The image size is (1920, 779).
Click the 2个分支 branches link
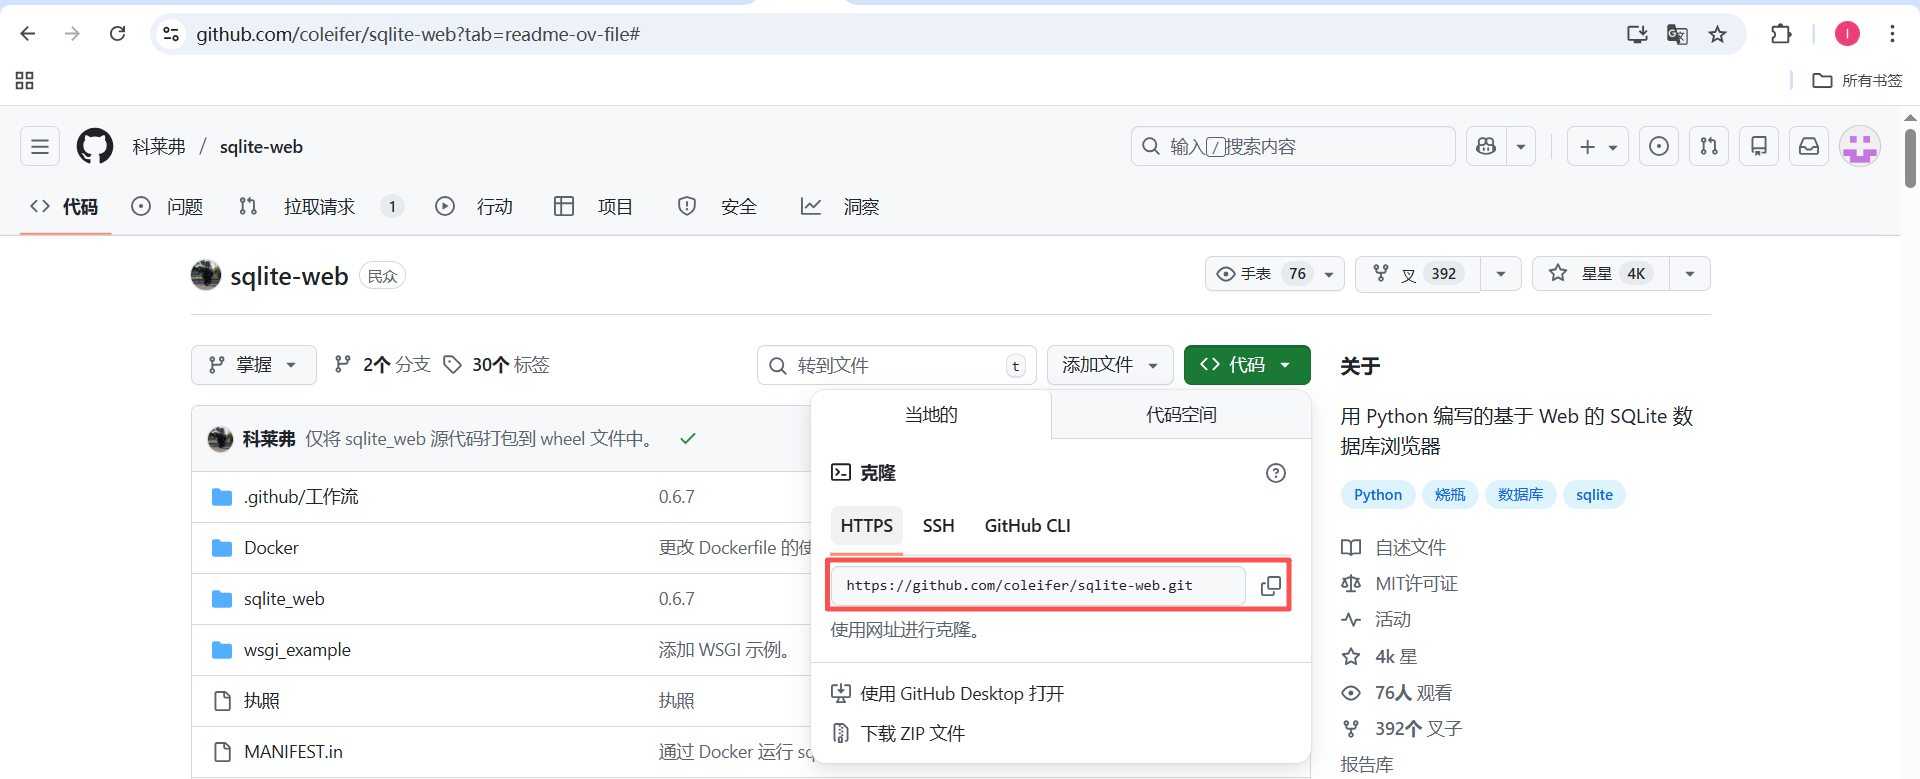(382, 365)
